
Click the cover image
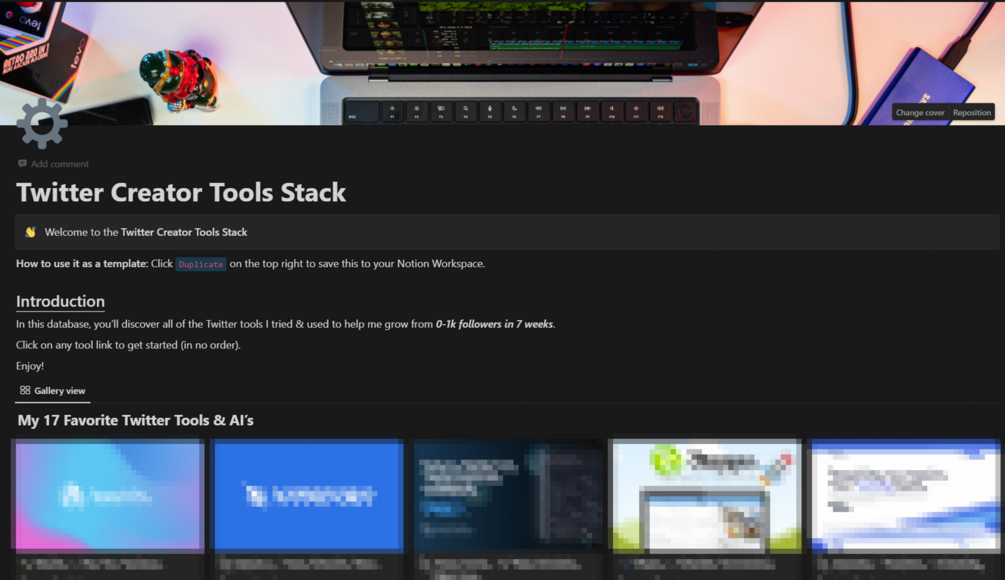tap(502, 63)
